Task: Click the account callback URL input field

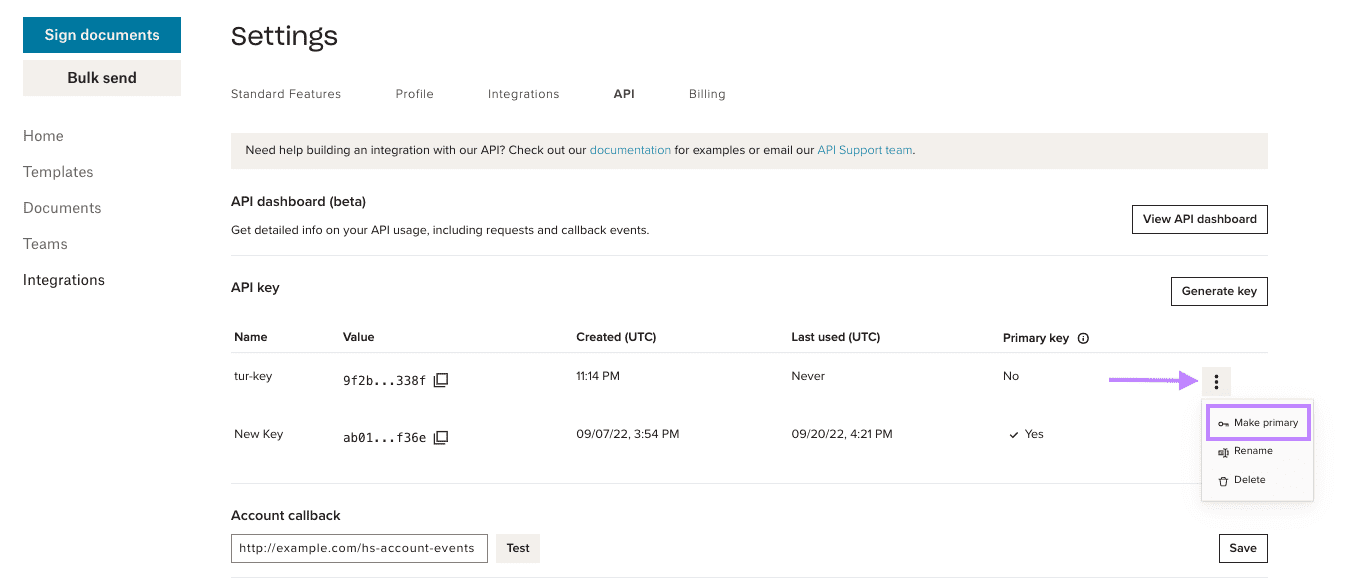Action: point(358,548)
